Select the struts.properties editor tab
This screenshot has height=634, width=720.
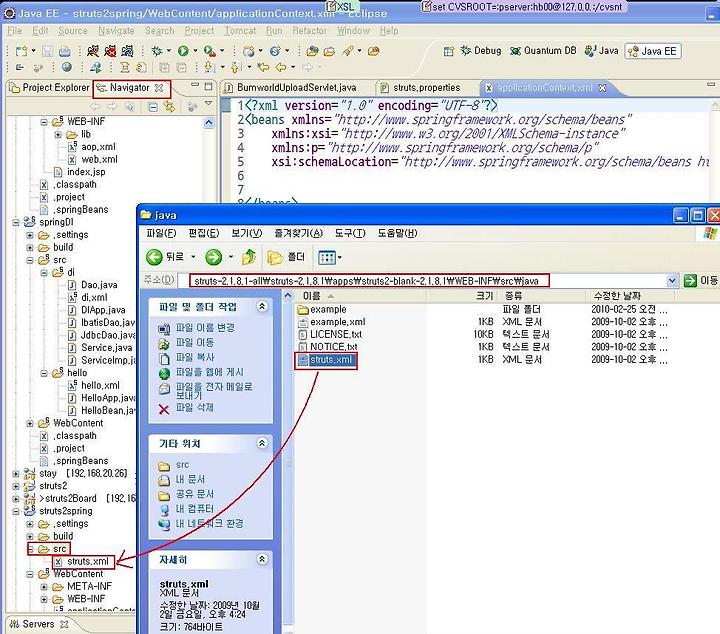[x=421, y=88]
